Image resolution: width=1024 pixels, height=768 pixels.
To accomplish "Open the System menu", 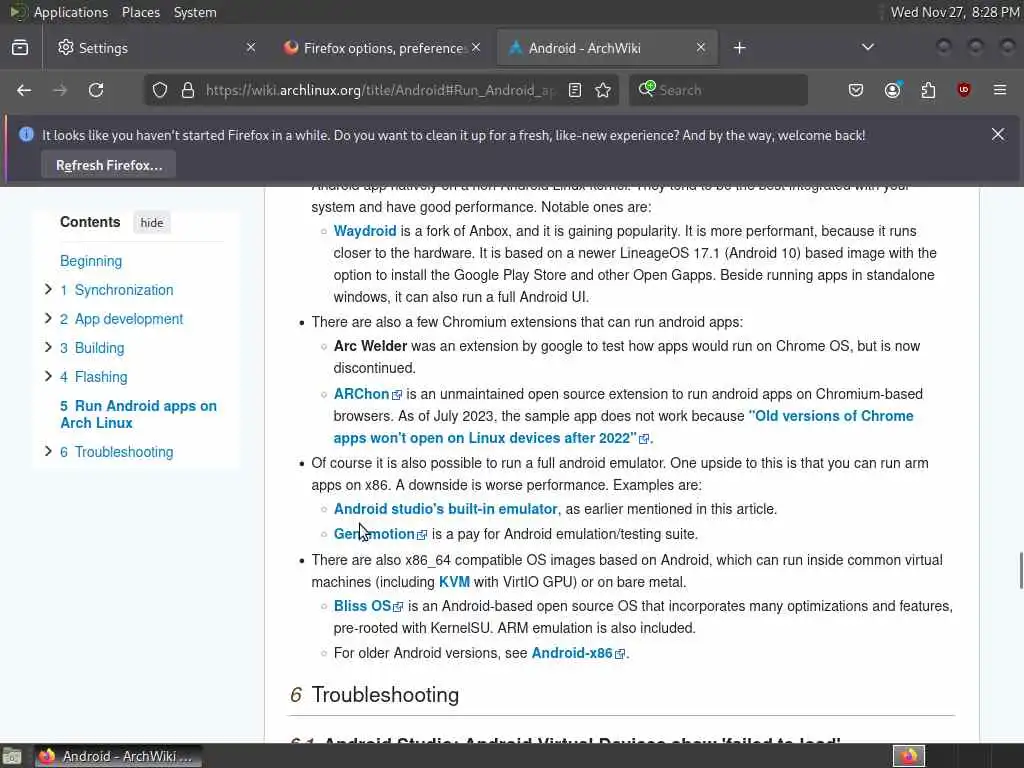I will pos(195,12).
